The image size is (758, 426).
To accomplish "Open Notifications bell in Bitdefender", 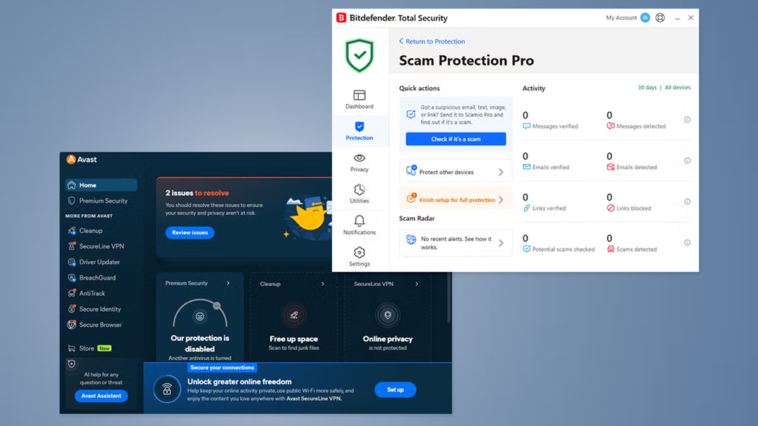I will point(359,225).
